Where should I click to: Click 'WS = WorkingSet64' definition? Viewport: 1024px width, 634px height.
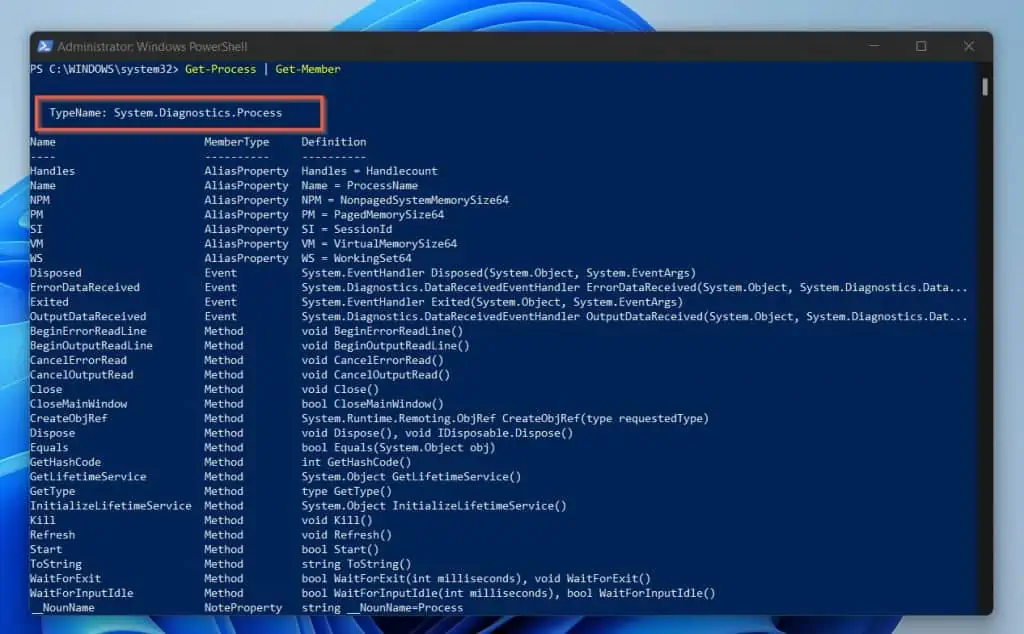pyautogui.click(x=356, y=259)
